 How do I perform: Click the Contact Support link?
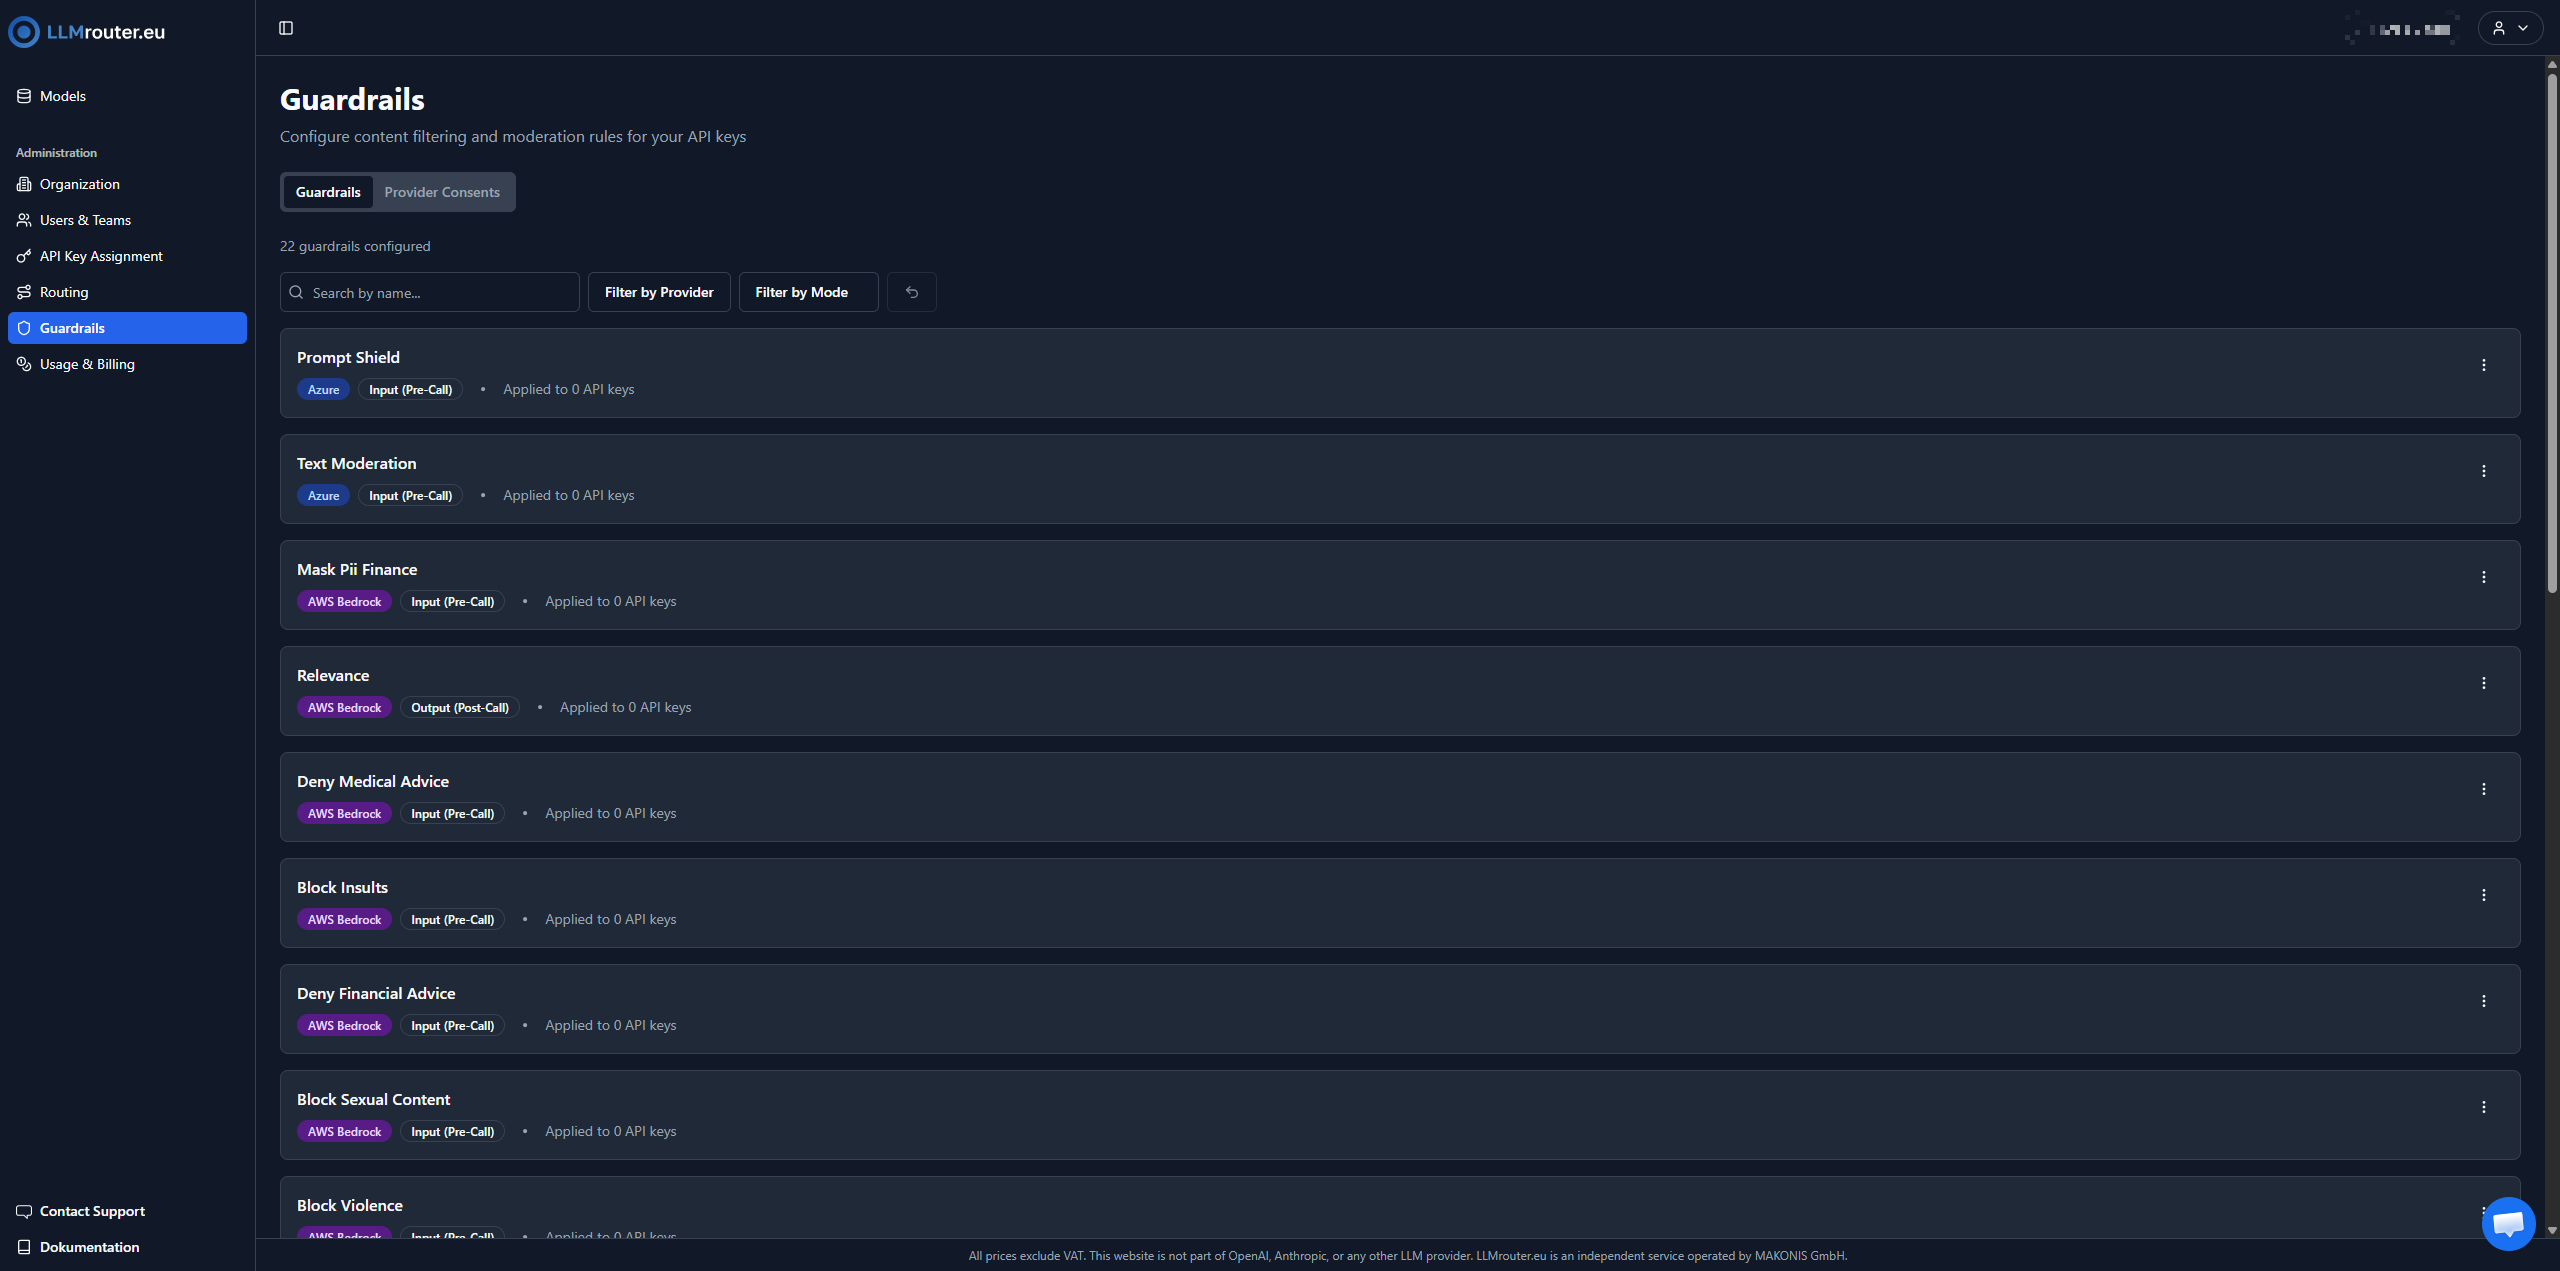click(x=92, y=1211)
